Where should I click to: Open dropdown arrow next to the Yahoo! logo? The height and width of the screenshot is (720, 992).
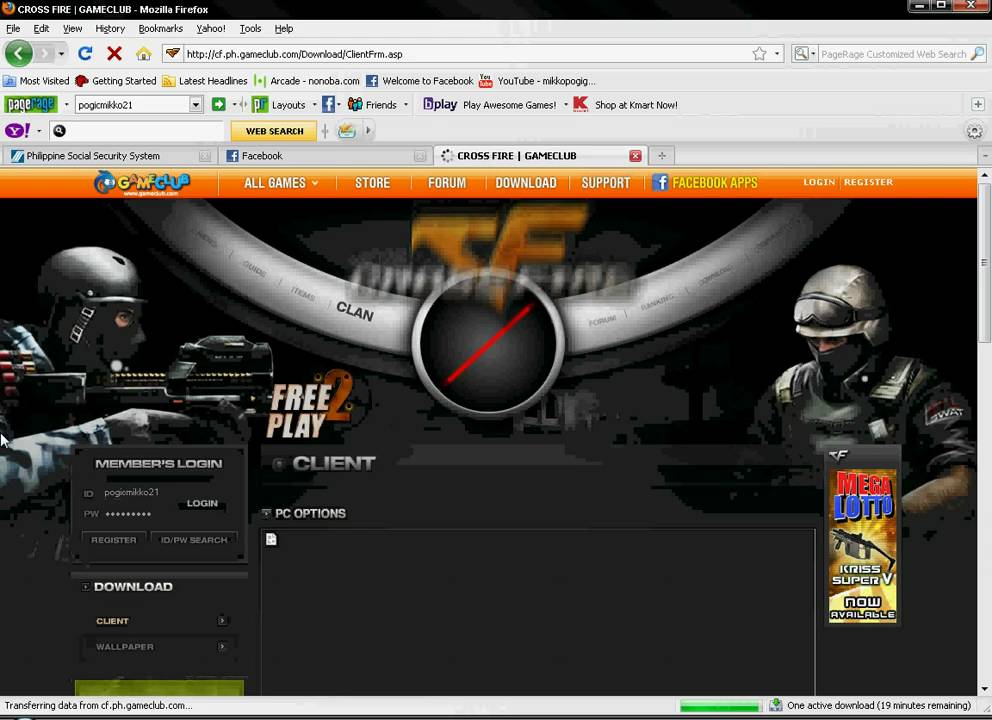click(x=39, y=131)
